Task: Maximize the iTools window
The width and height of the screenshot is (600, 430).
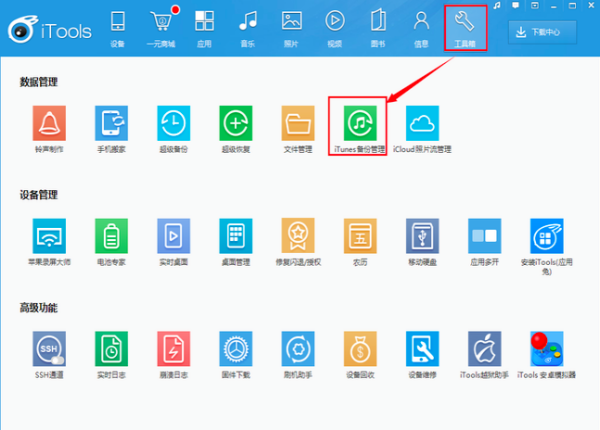Action: click(x=572, y=6)
